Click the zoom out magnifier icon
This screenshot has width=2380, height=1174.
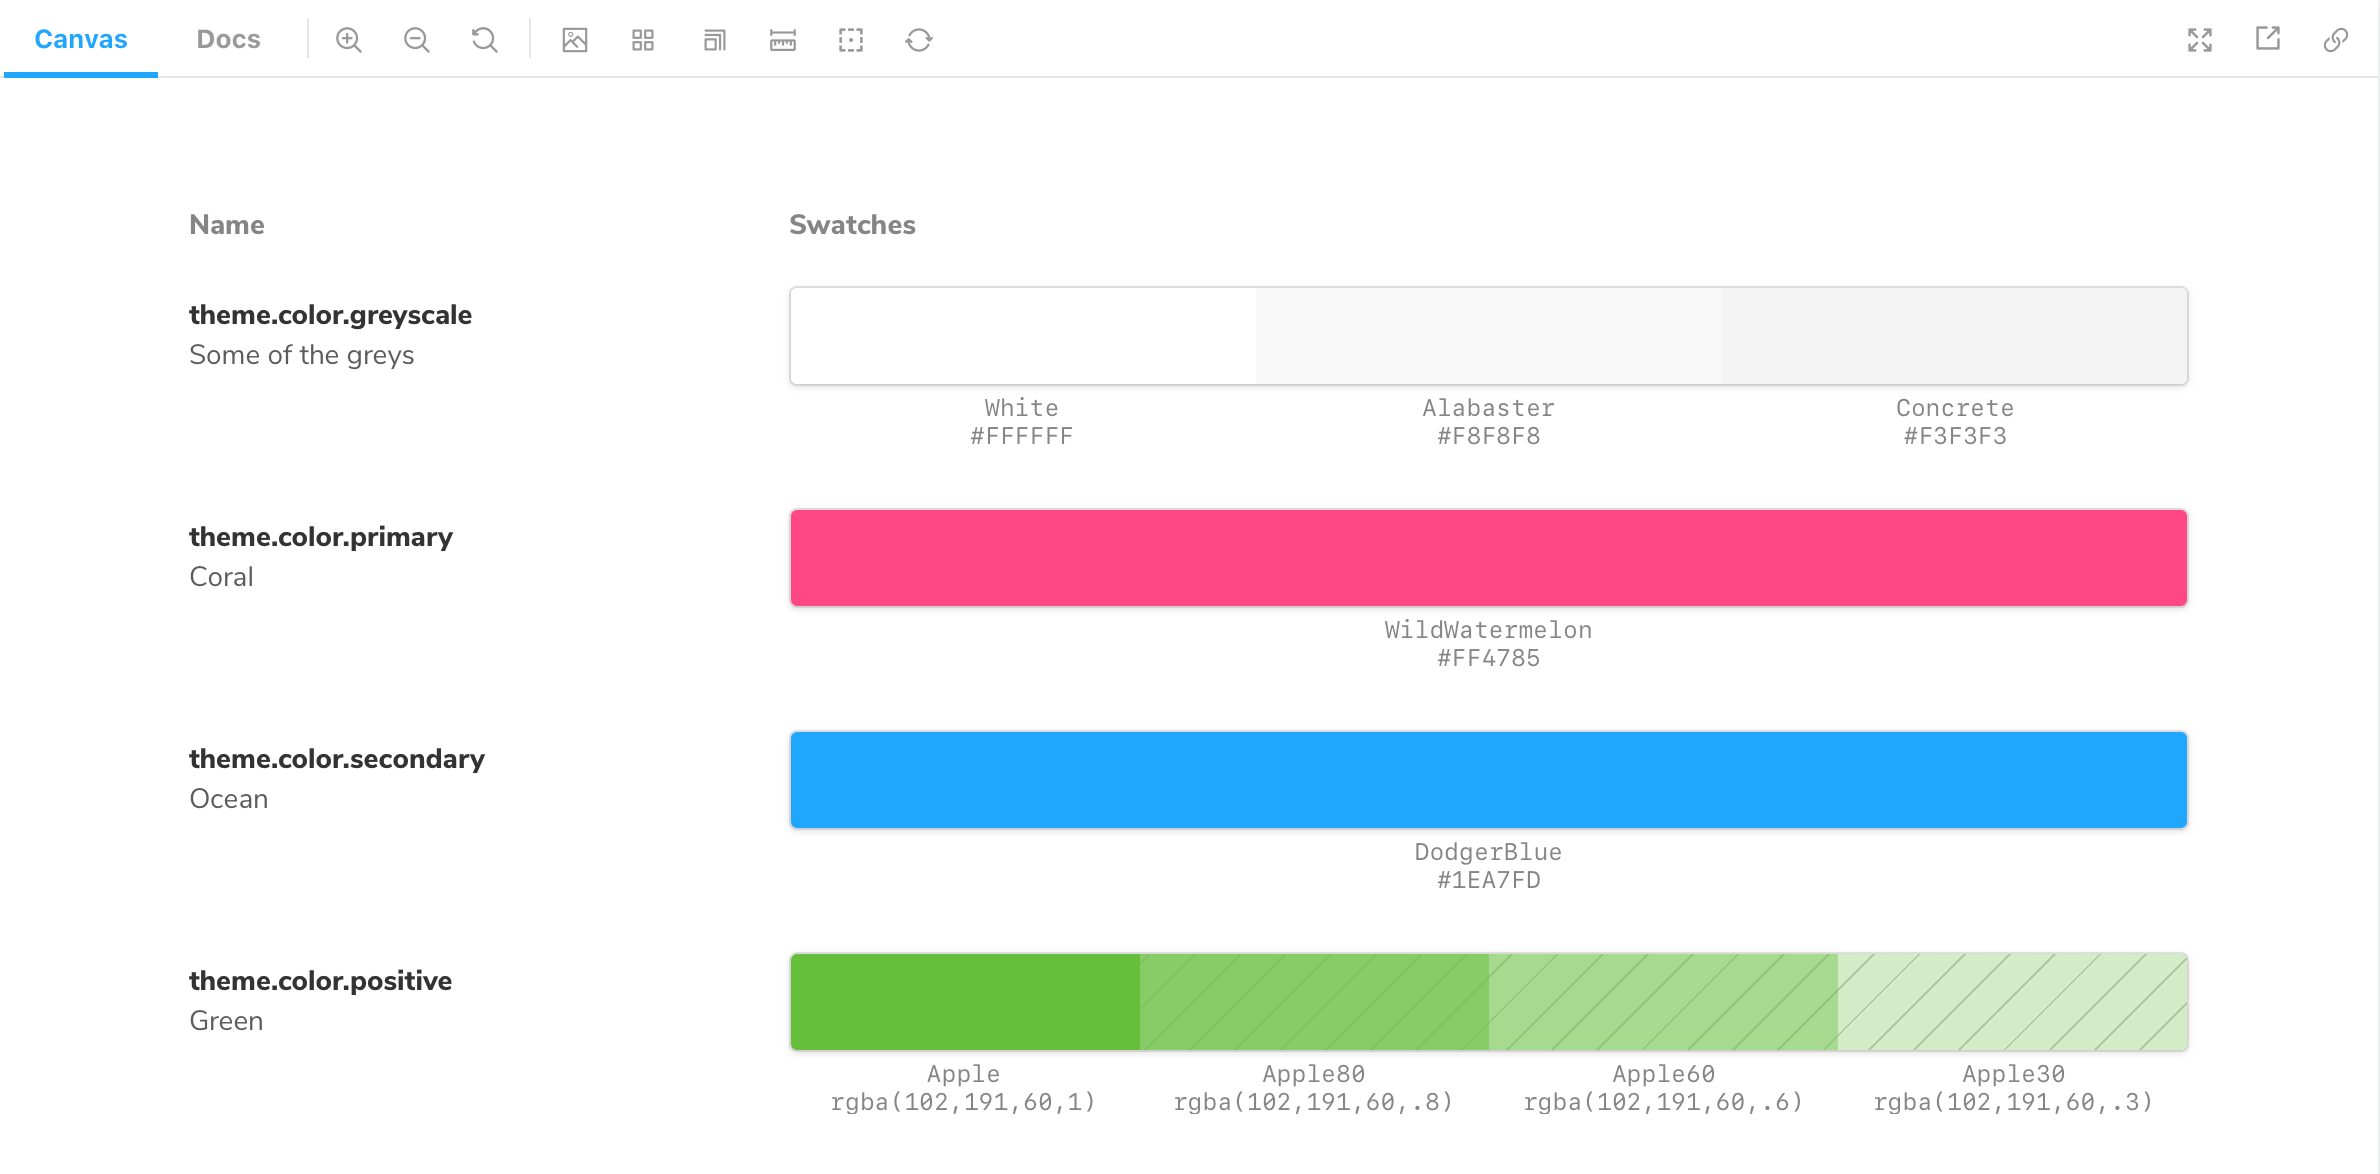(417, 40)
